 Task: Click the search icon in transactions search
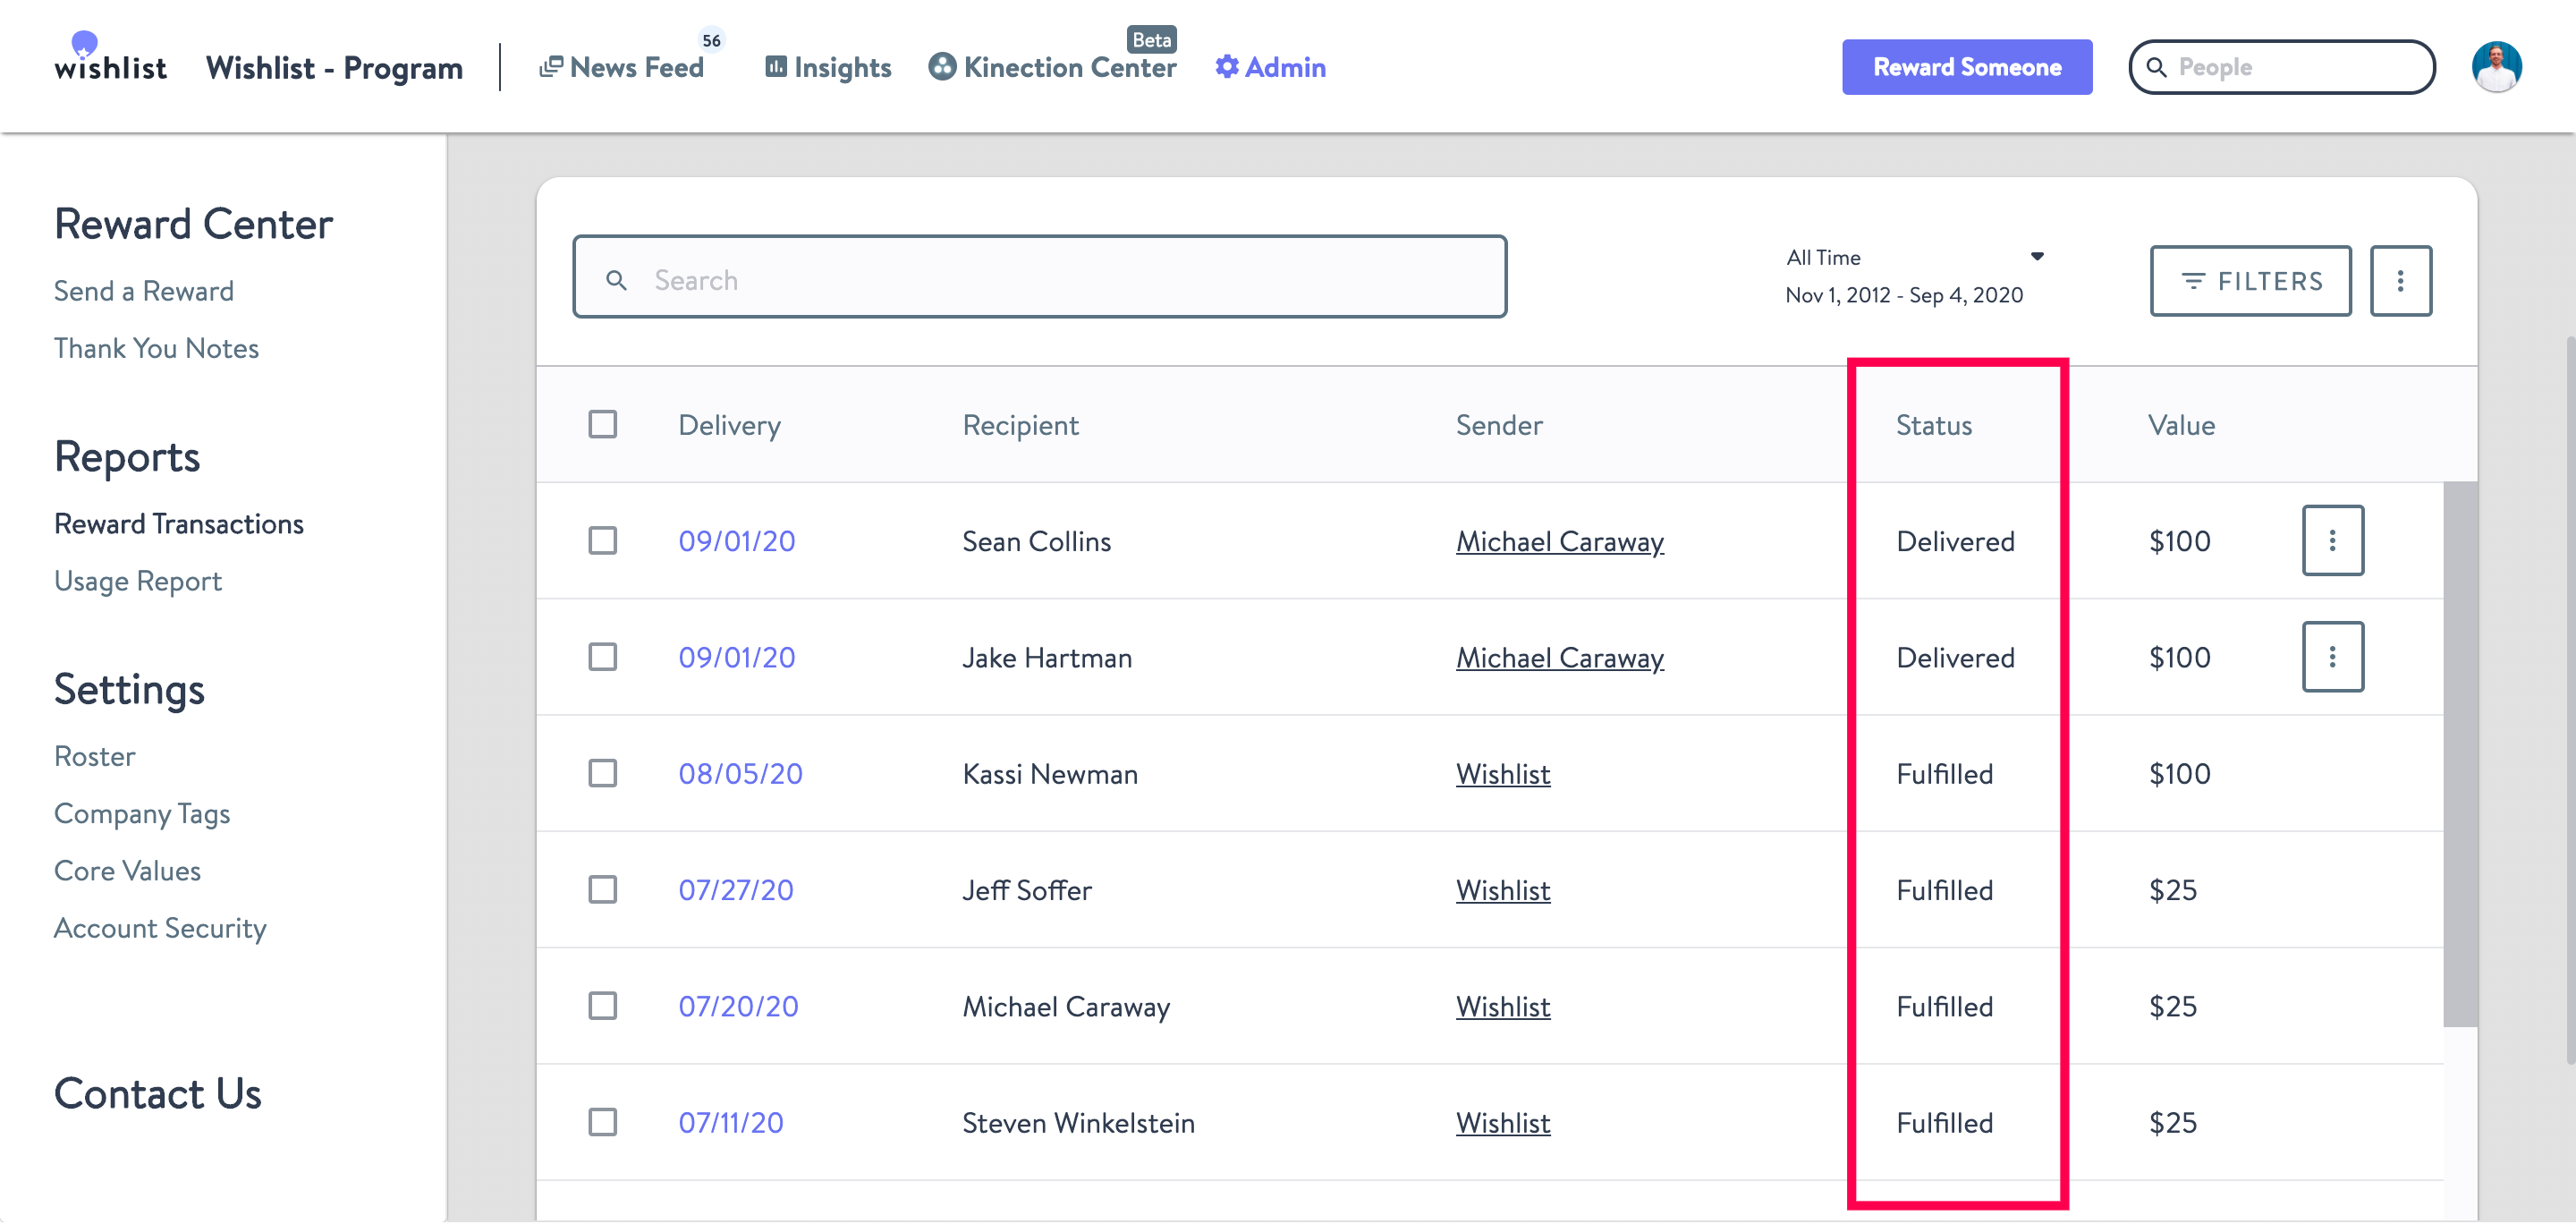[617, 280]
